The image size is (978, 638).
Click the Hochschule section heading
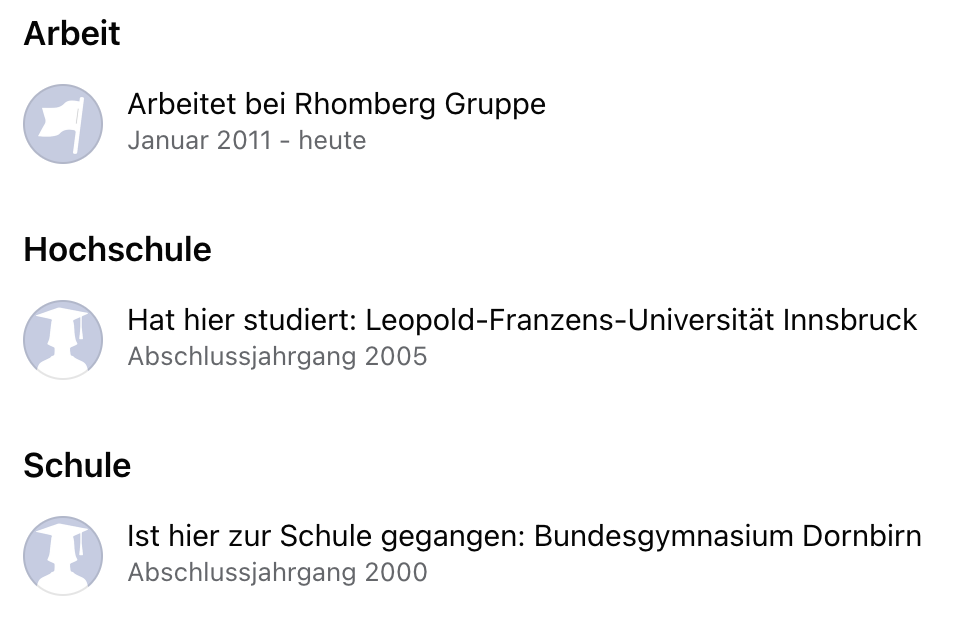[x=117, y=250]
